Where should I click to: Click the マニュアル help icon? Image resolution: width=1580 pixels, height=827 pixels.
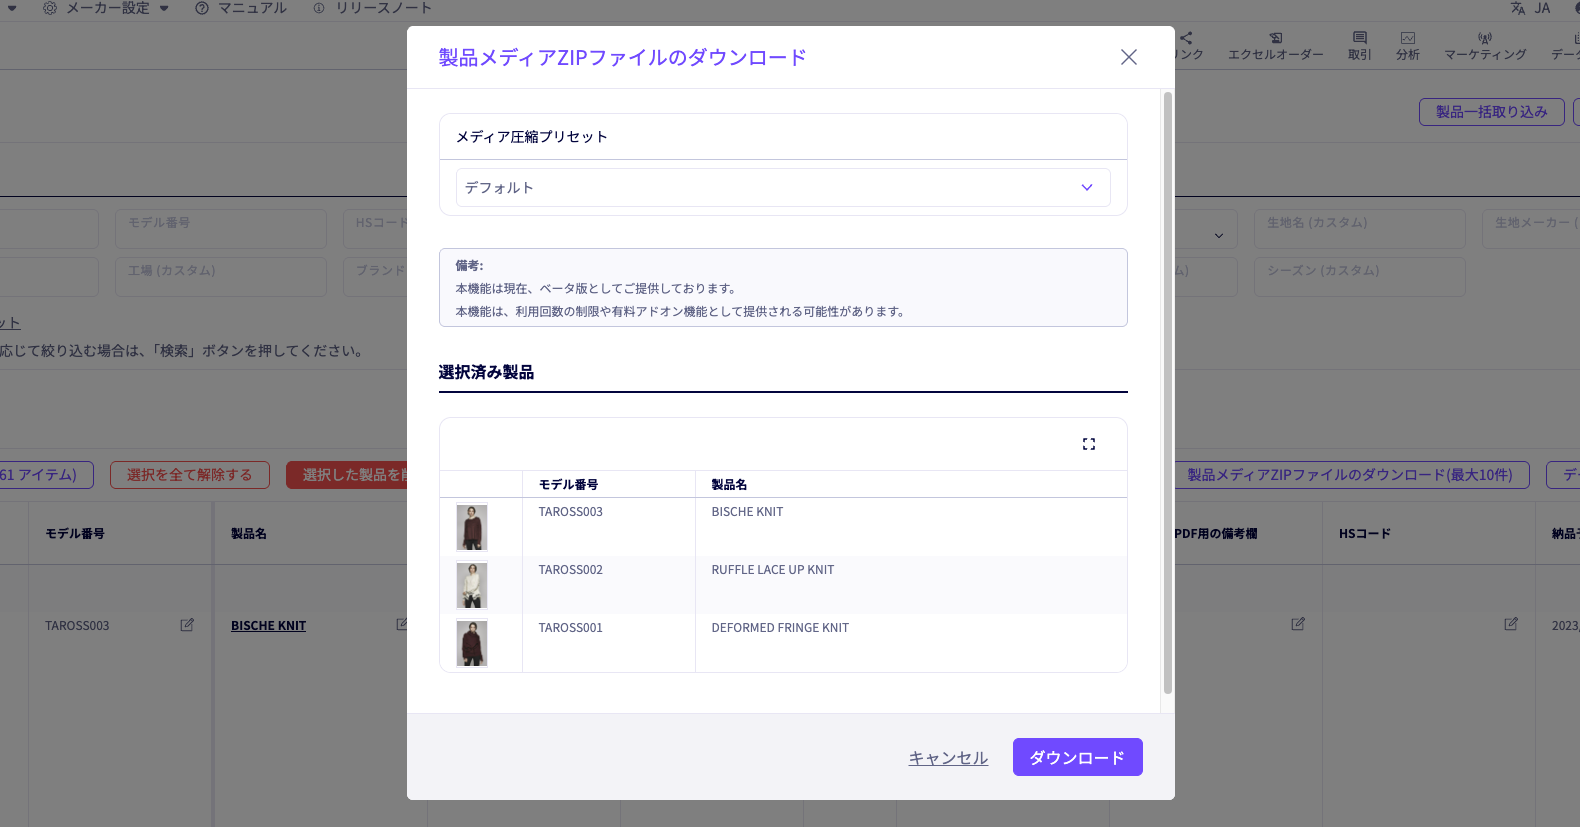click(x=202, y=8)
